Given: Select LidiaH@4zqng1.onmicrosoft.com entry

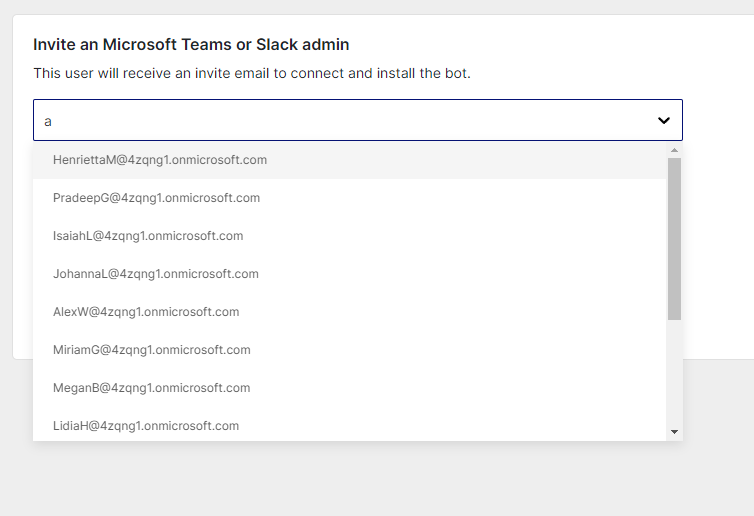Looking at the screenshot, I should coord(350,425).
